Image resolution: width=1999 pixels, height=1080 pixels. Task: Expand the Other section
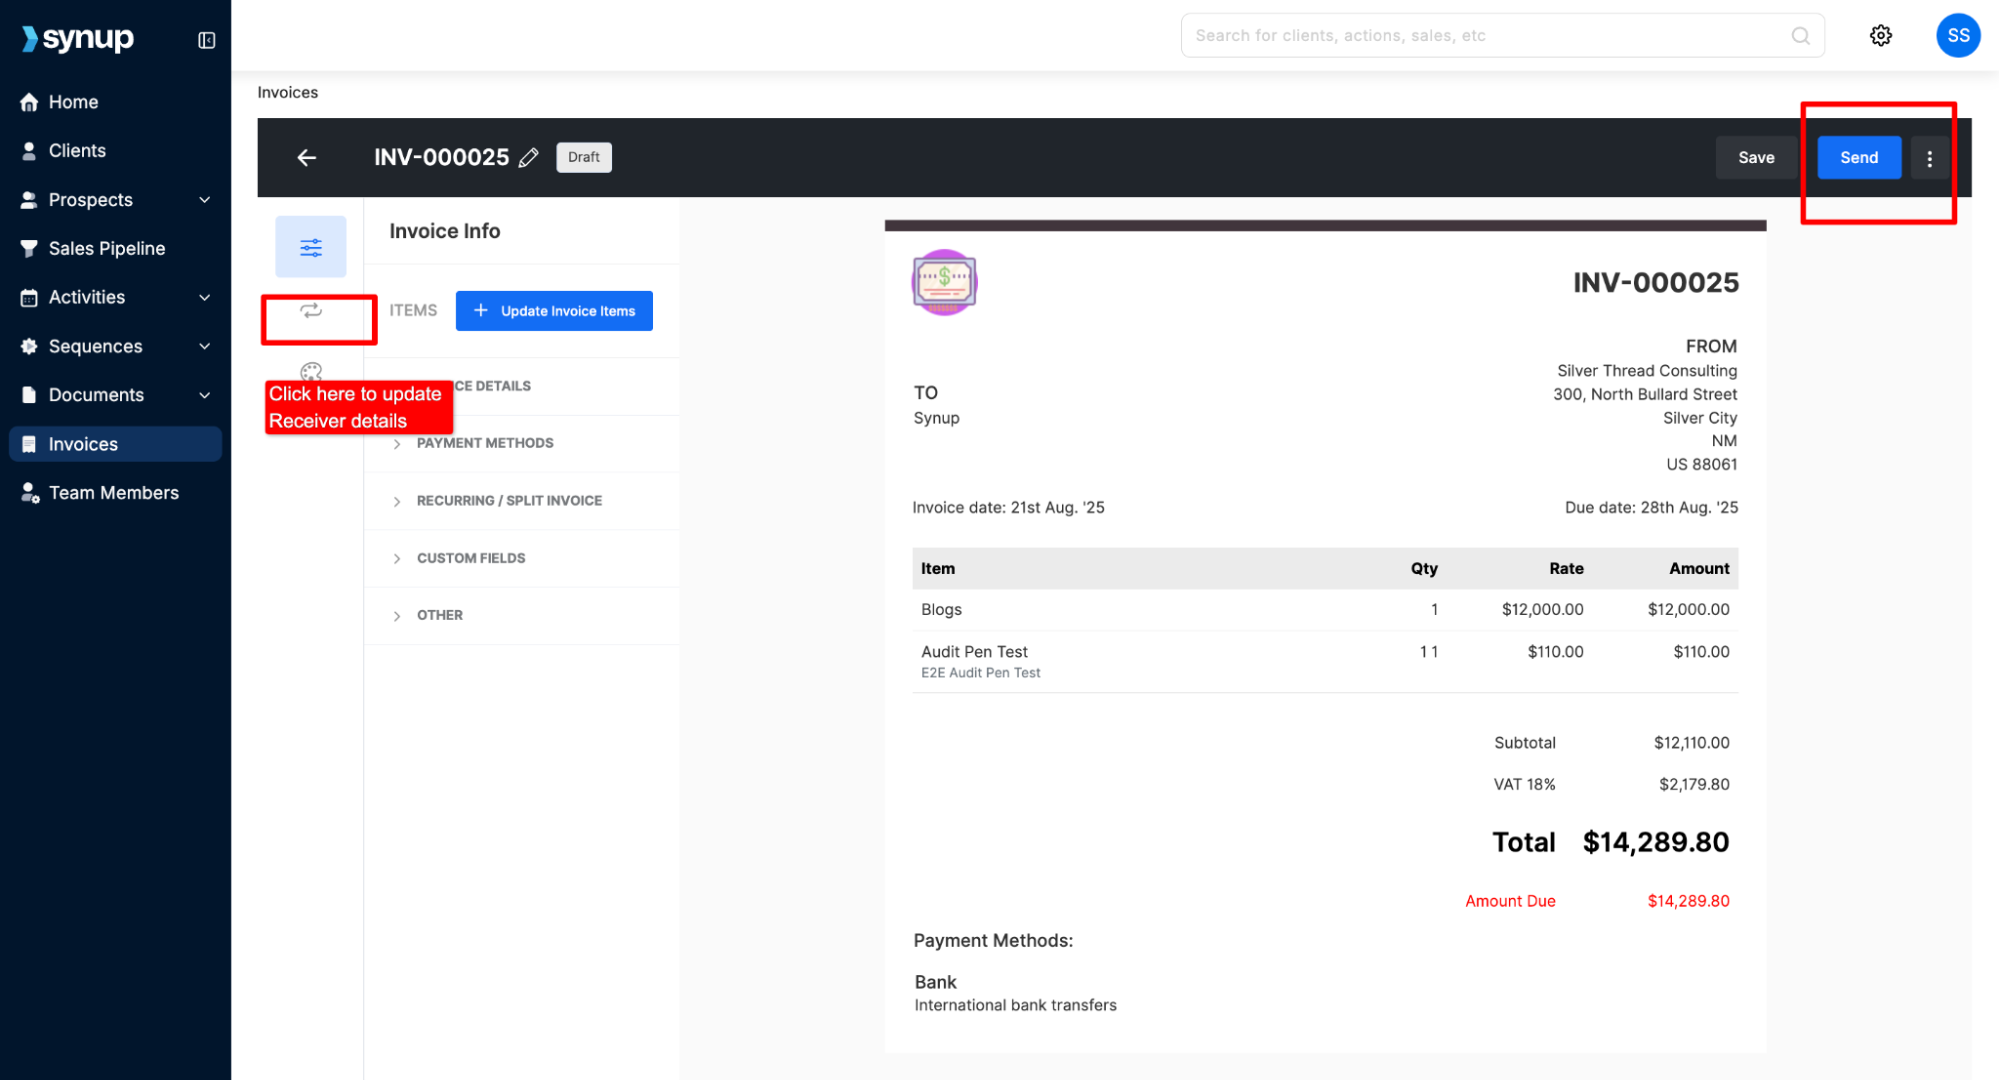(x=521, y=616)
